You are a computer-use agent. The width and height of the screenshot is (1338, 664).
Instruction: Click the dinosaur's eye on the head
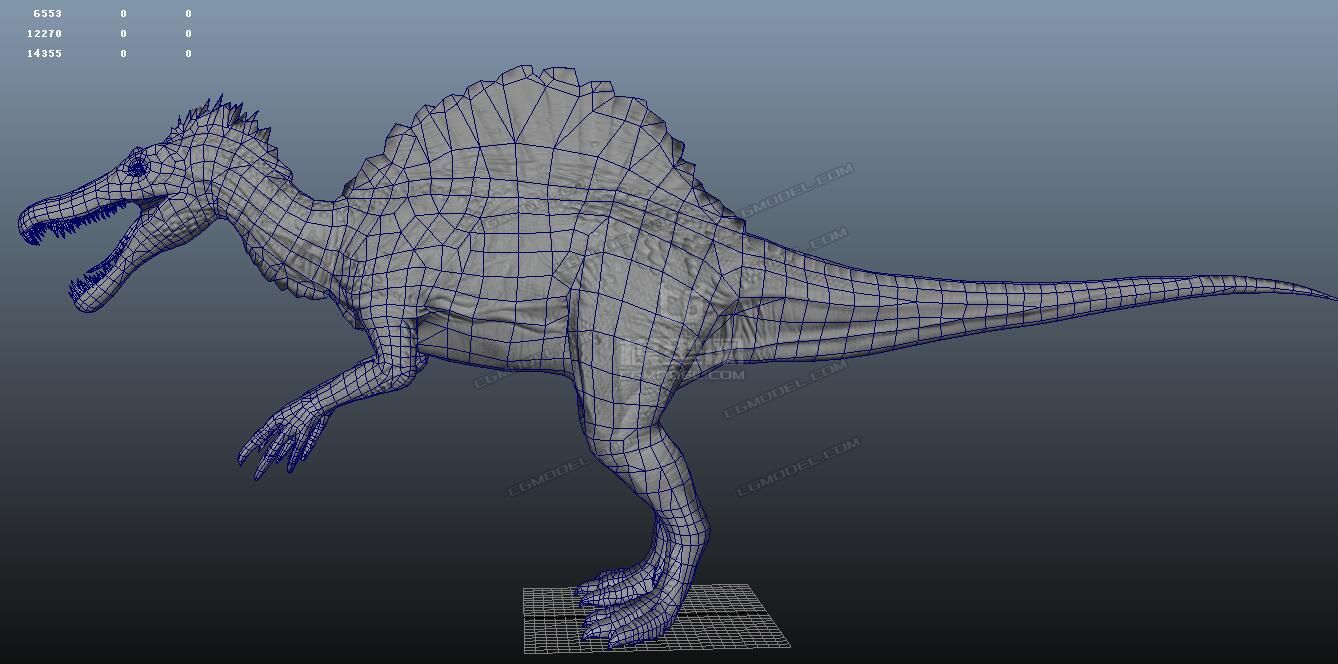[x=136, y=165]
